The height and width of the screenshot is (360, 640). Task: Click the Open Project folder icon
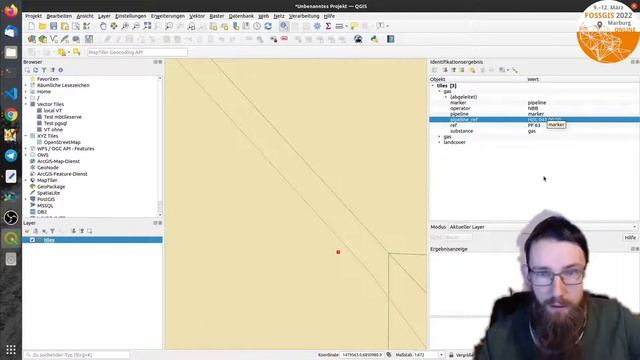(x=42, y=26)
